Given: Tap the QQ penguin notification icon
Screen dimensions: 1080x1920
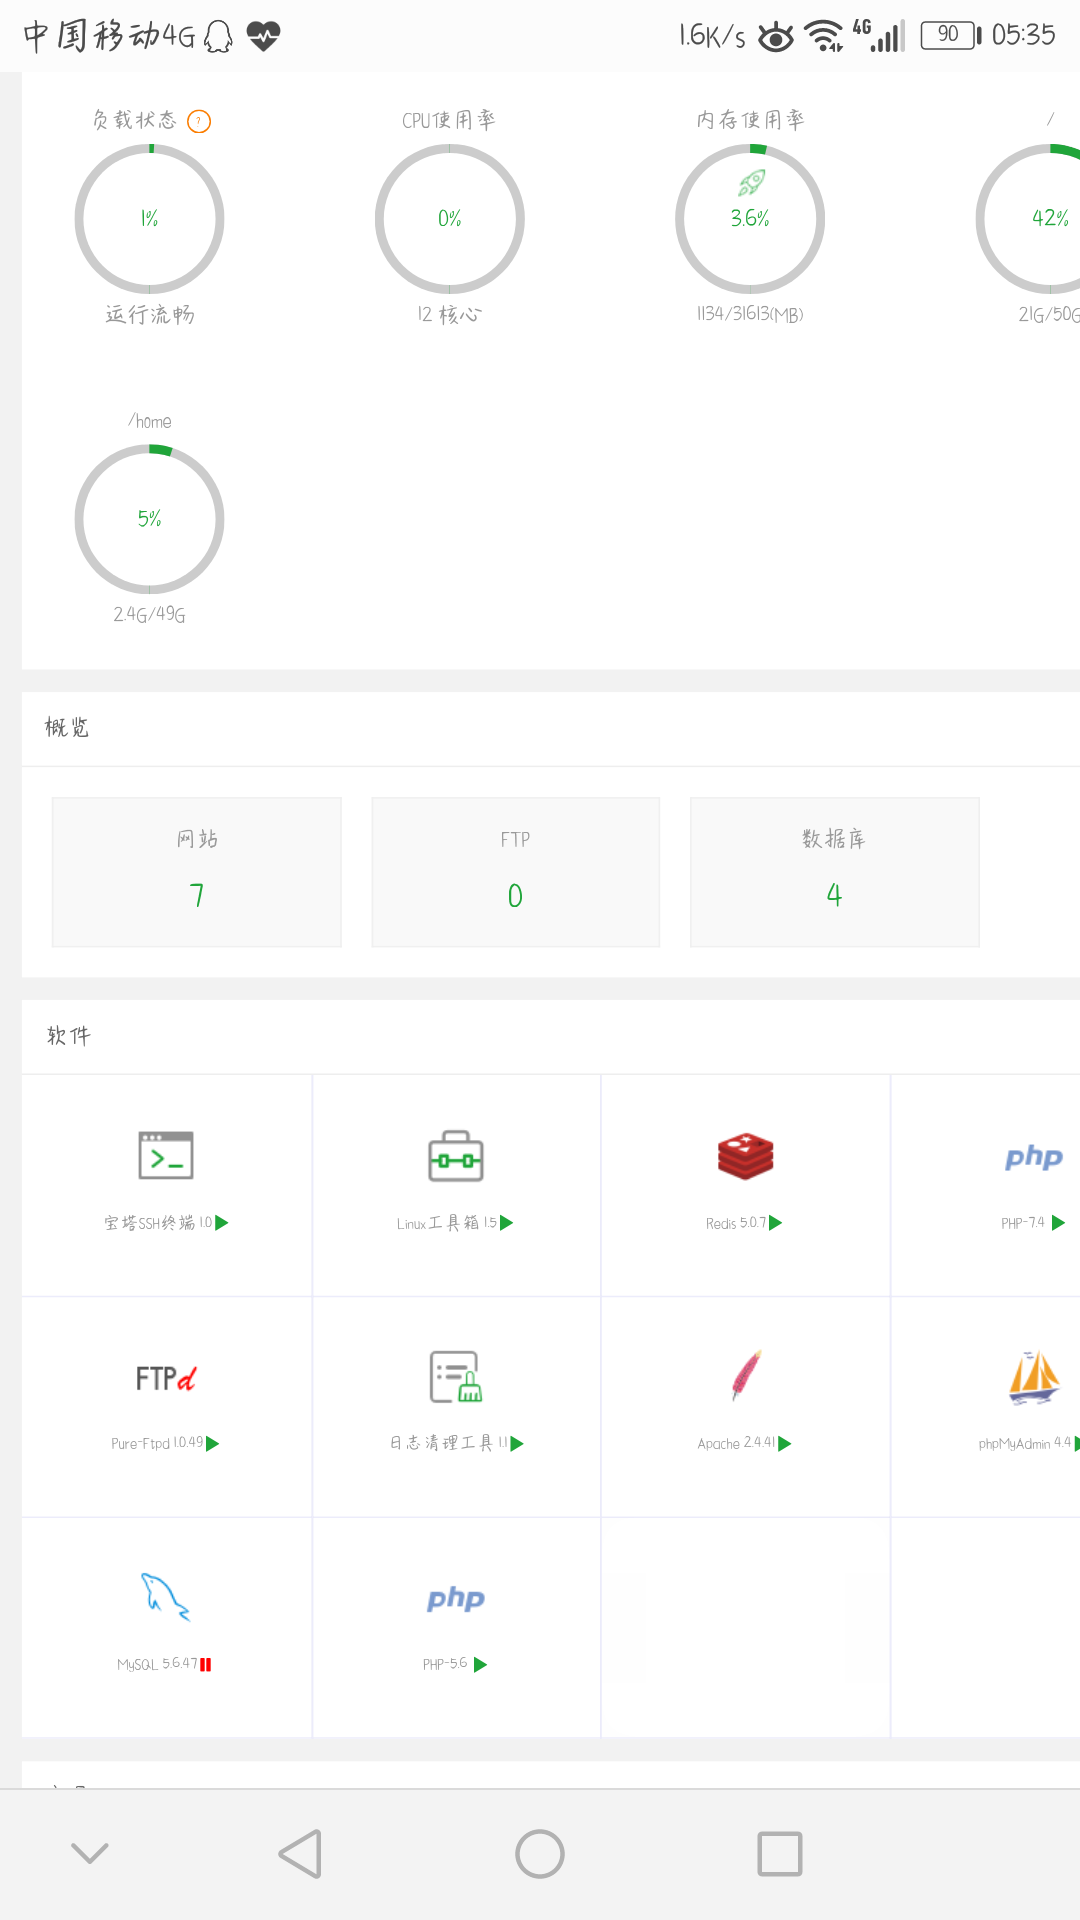Looking at the screenshot, I should [x=218, y=37].
